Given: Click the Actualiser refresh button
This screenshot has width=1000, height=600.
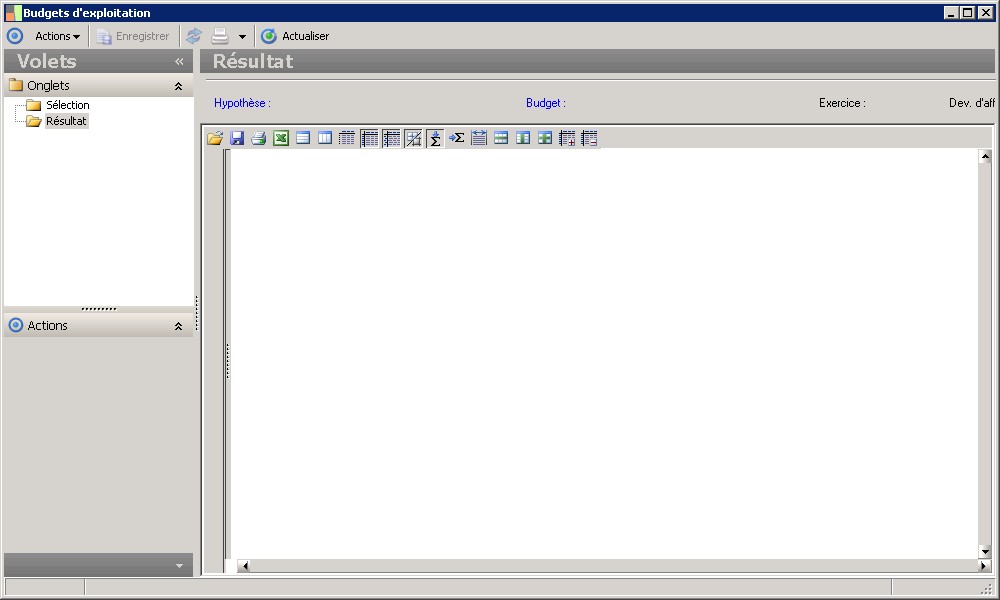Looking at the screenshot, I should [x=295, y=36].
